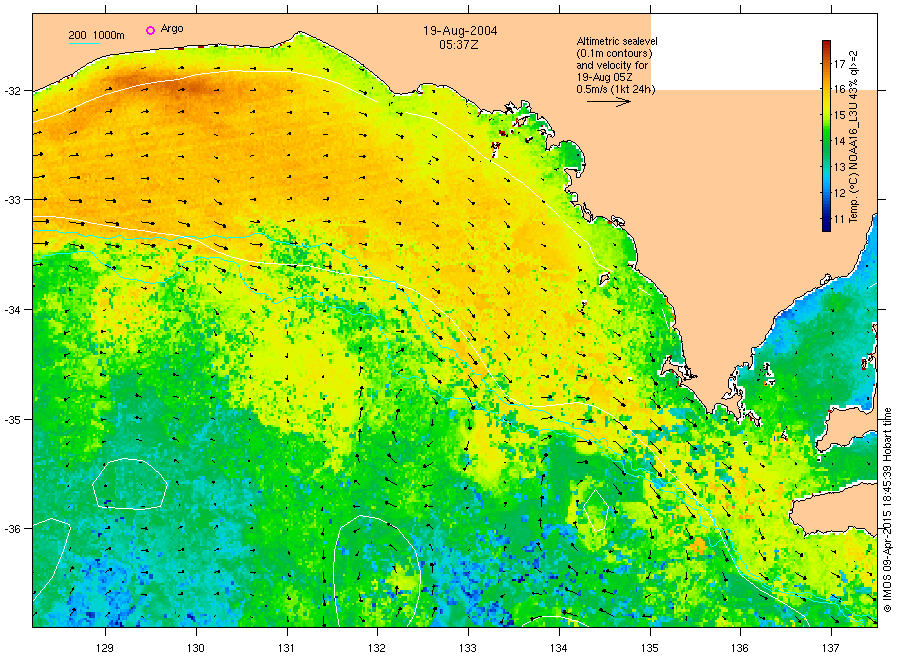
Task: Click the '14' tick on temperature color bar
Action: tap(839, 141)
